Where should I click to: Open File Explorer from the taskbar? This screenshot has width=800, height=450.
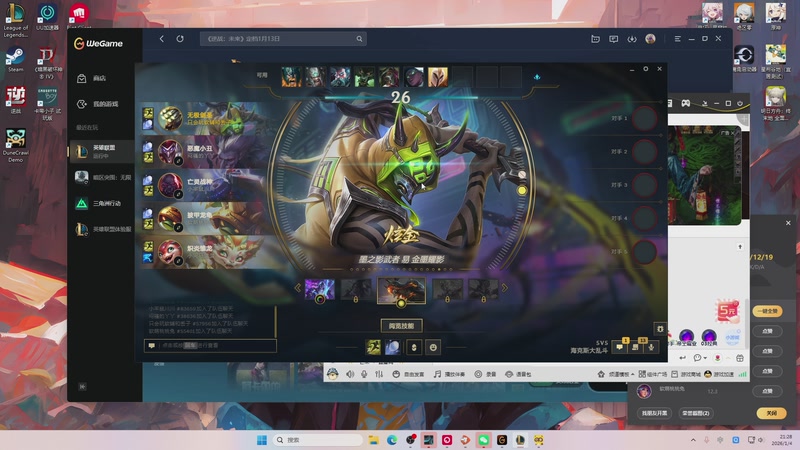(x=373, y=440)
